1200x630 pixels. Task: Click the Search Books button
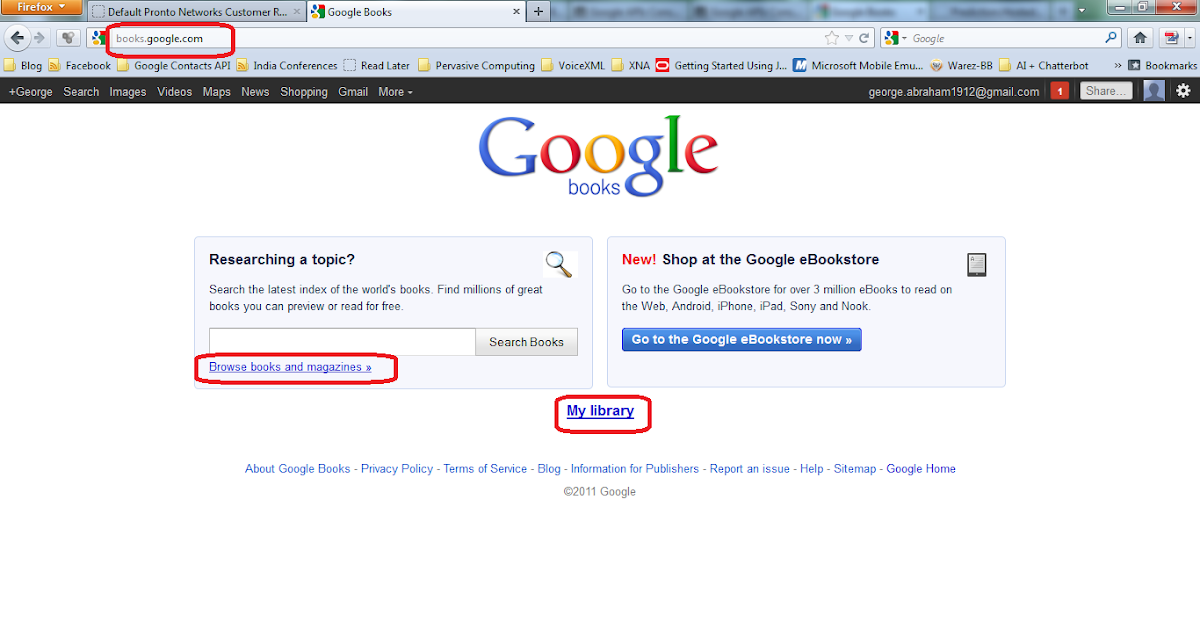click(526, 342)
